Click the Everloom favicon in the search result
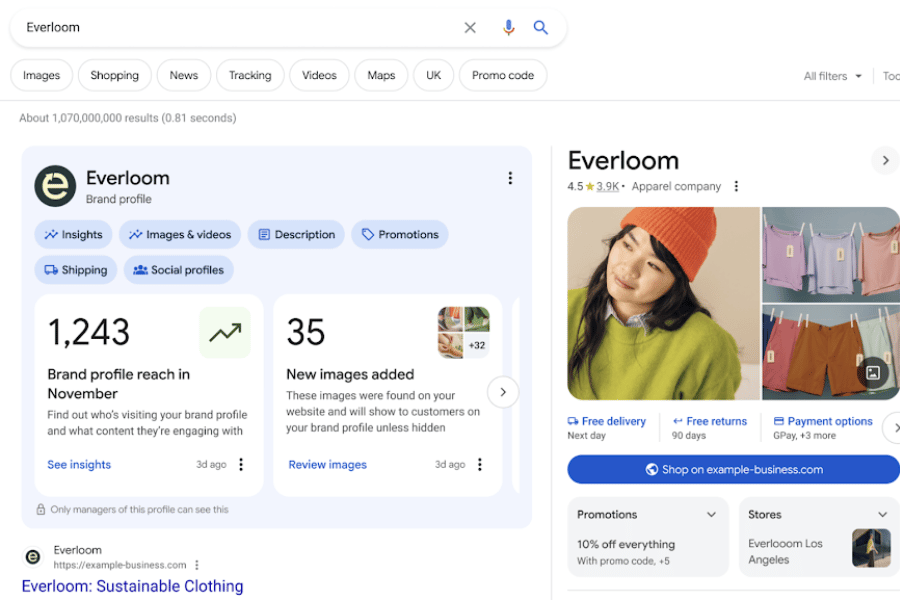This screenshot has width=900, height=600. point(33,556)
